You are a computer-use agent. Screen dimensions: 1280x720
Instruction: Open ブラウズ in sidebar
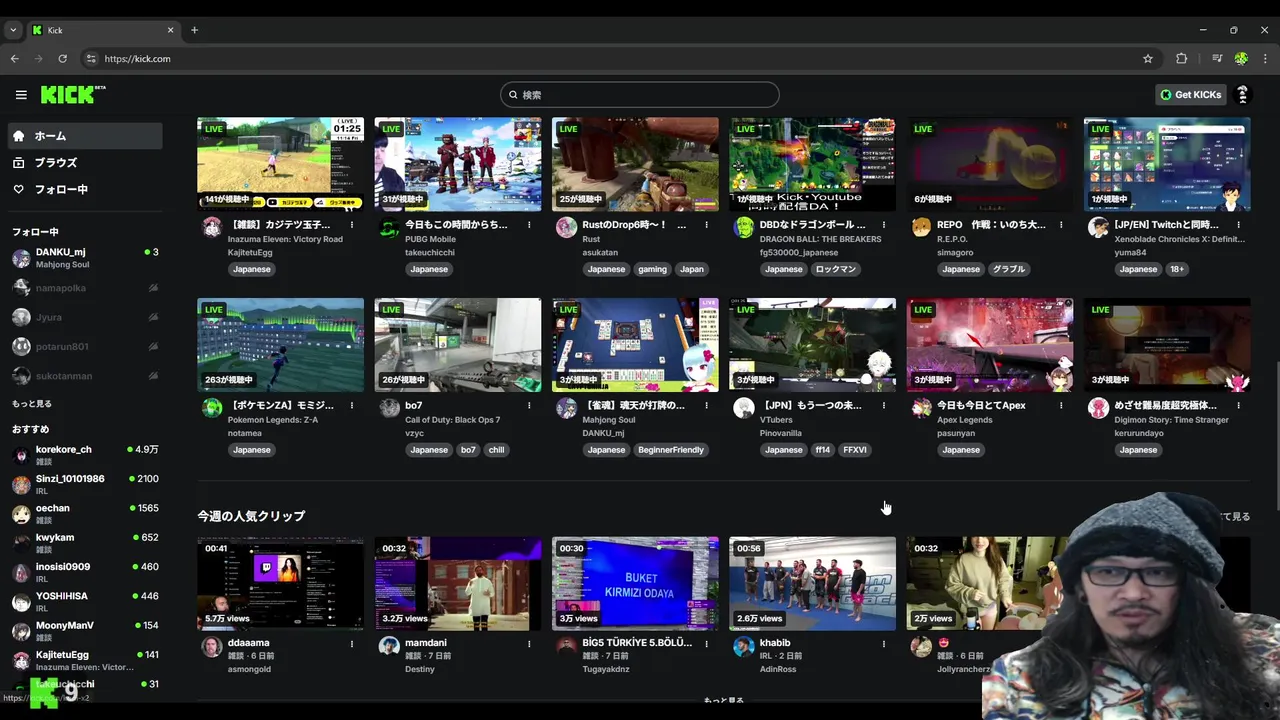(85, 162)
